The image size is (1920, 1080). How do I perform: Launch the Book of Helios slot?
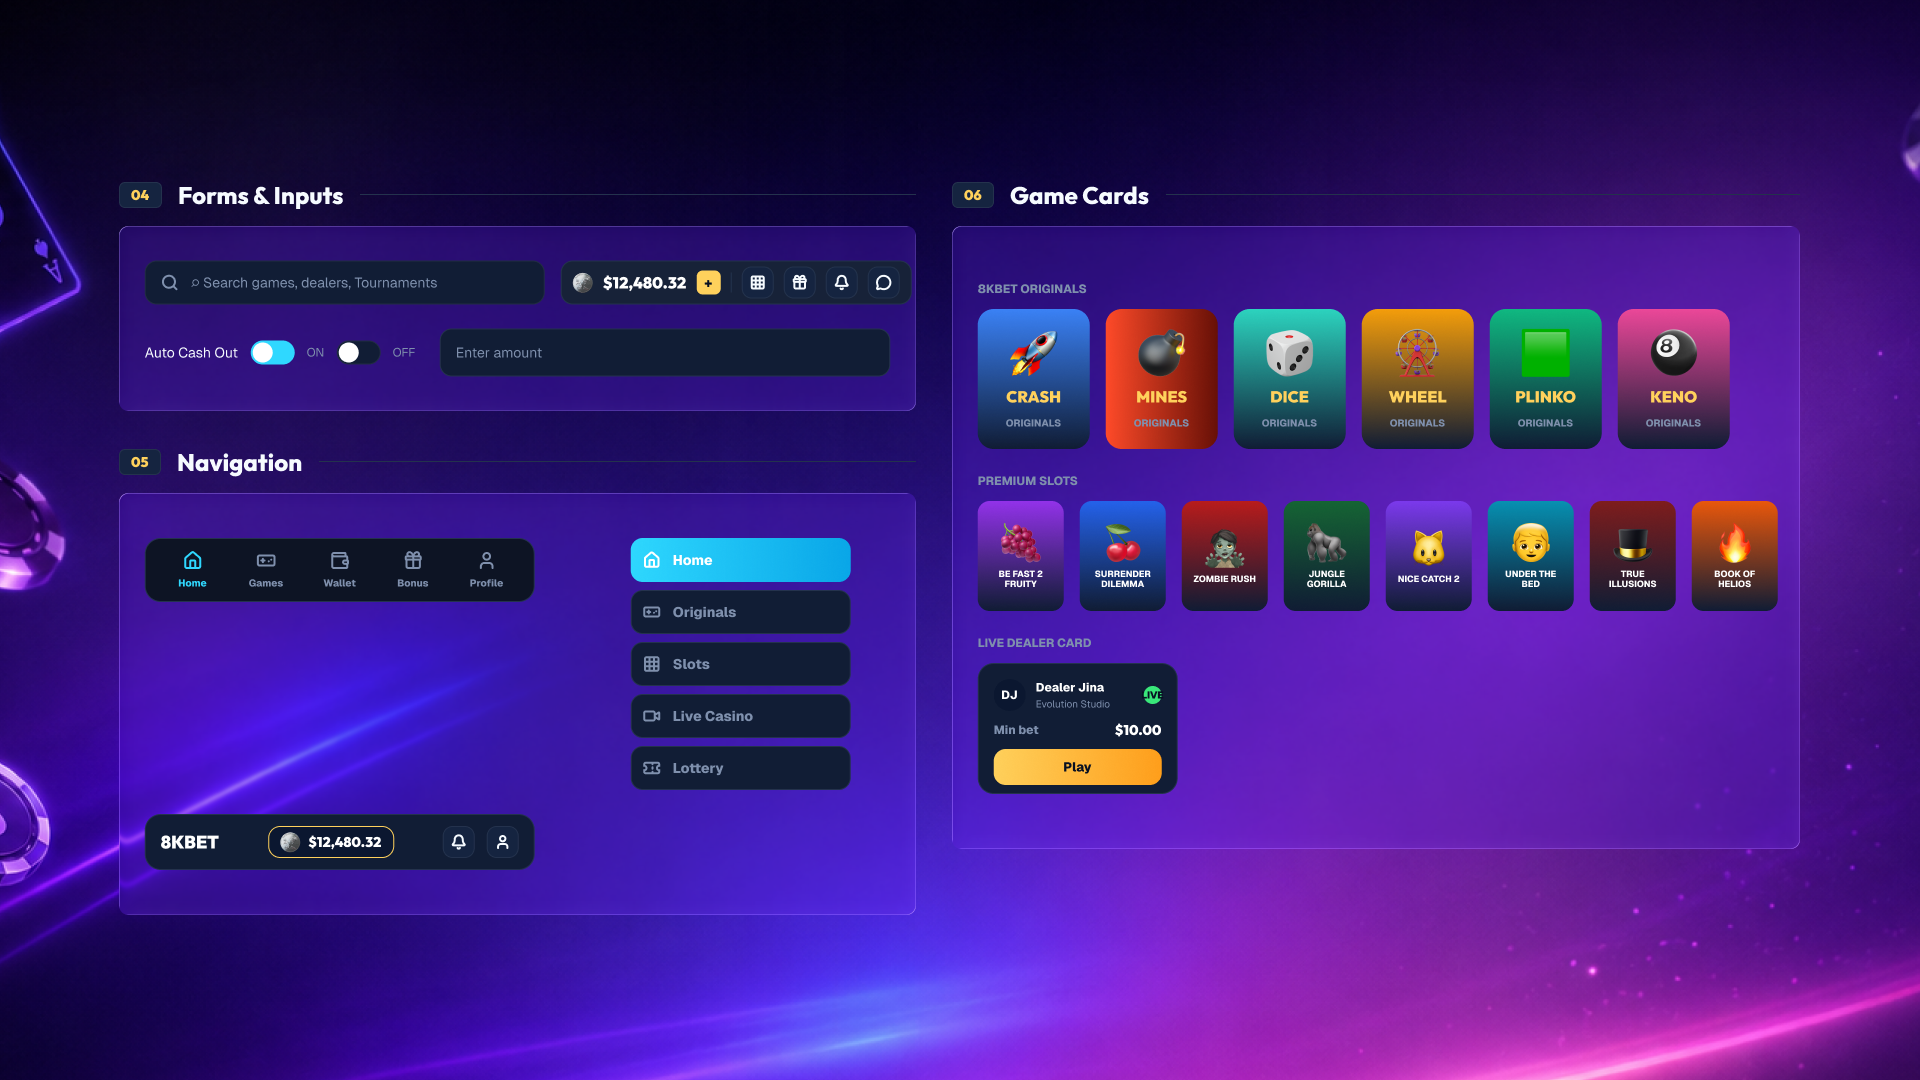point(1735,556)
